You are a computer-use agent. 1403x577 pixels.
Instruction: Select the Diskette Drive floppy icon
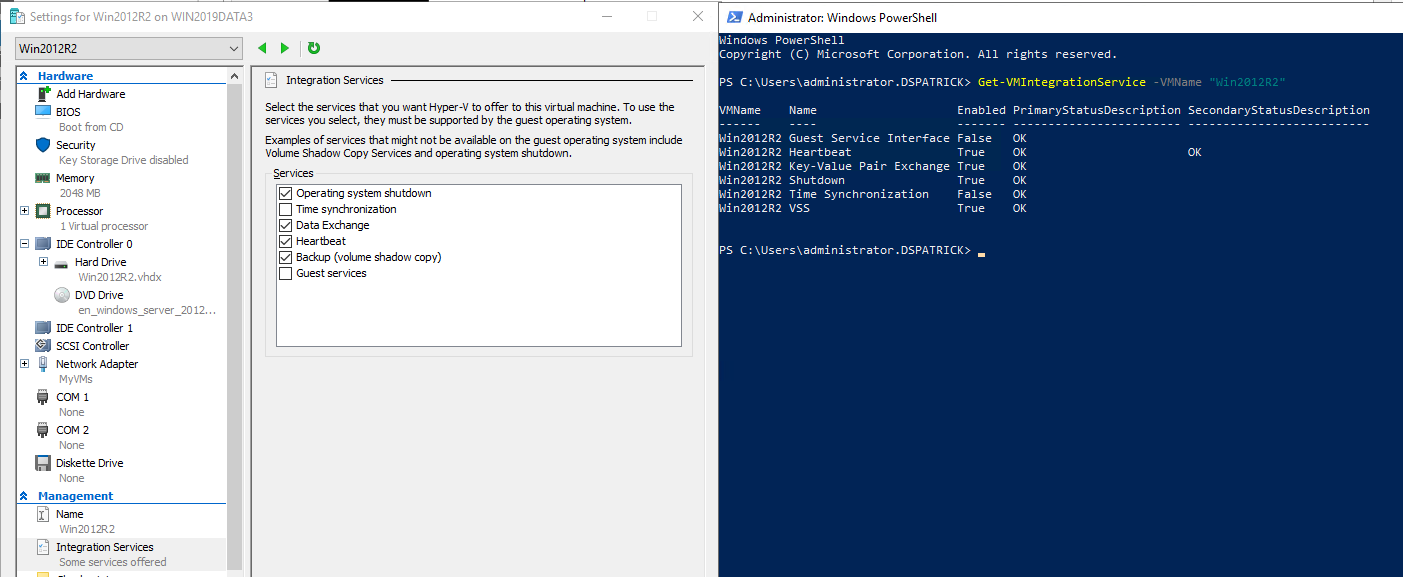43,463
